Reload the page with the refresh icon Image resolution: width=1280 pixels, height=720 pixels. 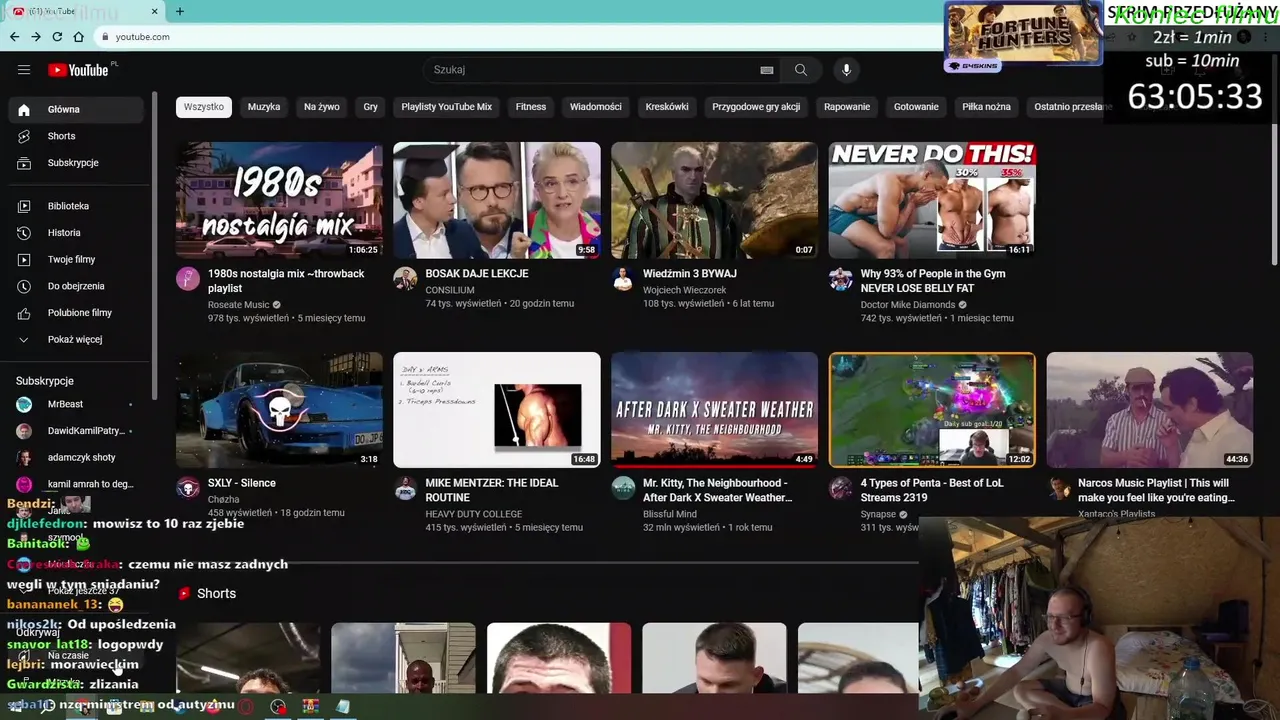click(x=57, y=37)
